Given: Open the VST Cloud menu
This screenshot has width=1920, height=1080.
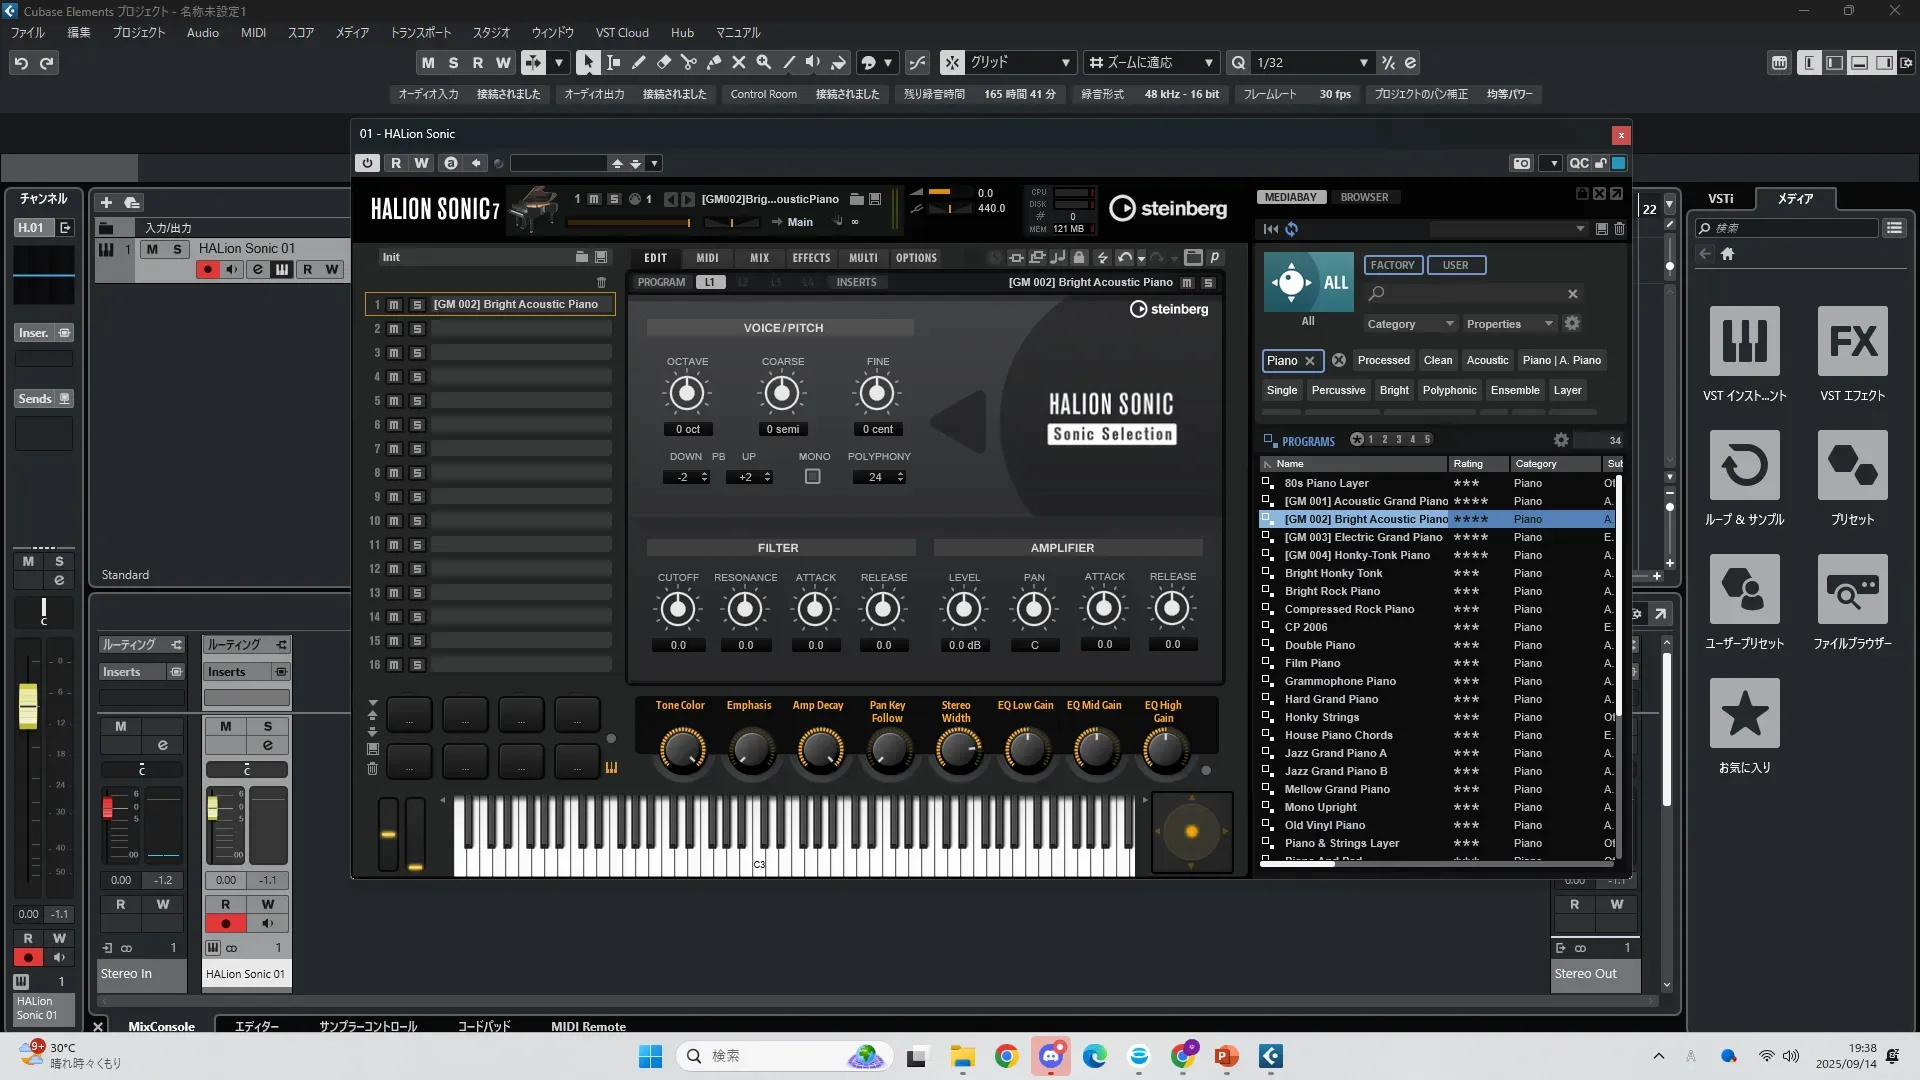Looking at the screenshot, I should (621, 32).
